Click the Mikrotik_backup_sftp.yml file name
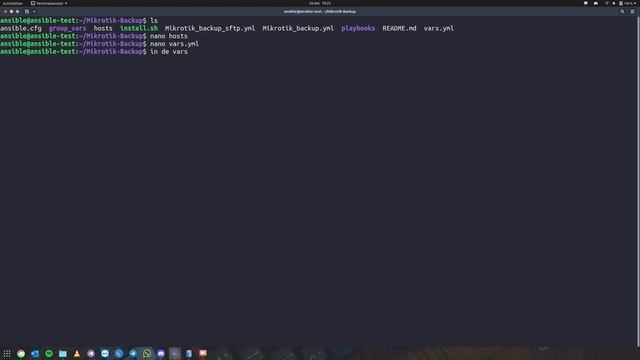Viewport: 640px width, 360px height. pos(210,29)
